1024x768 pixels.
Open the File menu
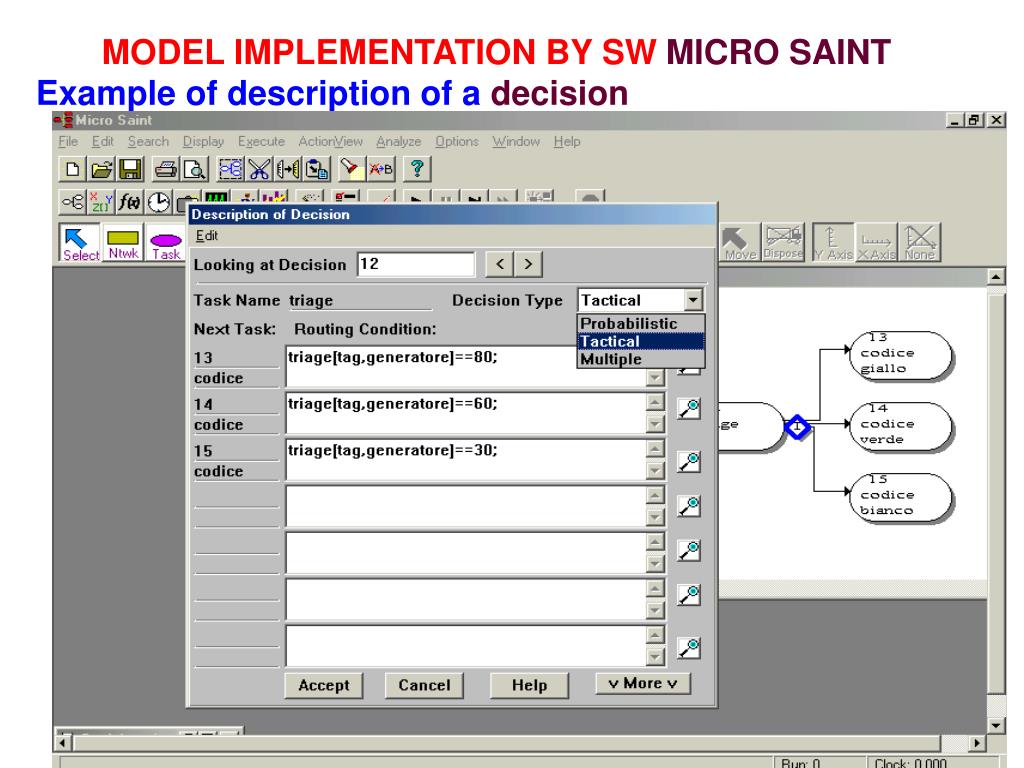point(68,142)
